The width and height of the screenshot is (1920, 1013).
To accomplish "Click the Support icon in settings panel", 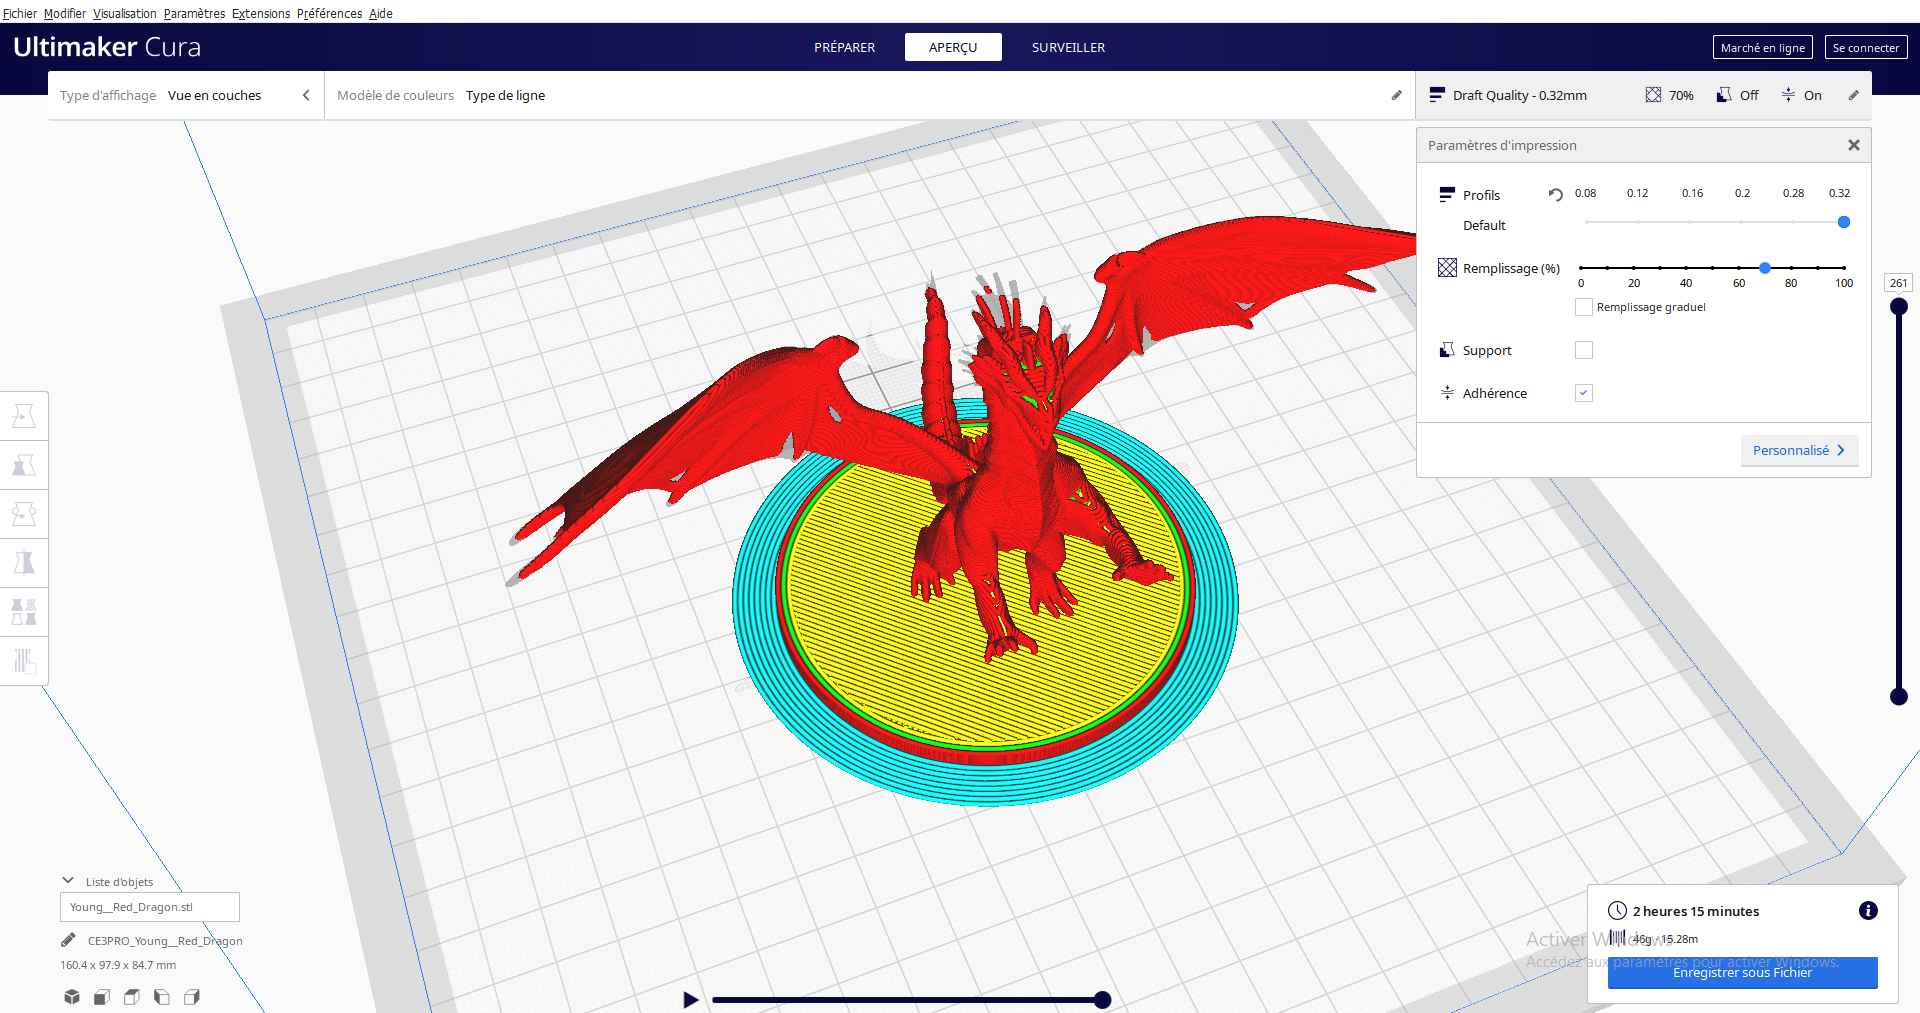I will coord(1447,350).
